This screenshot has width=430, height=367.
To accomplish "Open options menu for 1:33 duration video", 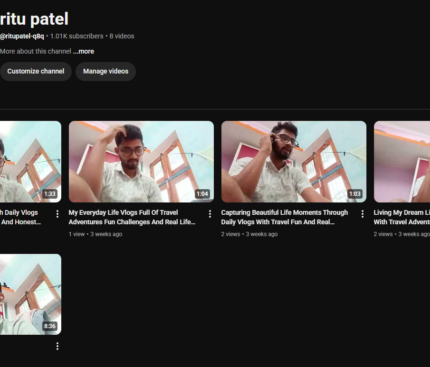I will 57,214.
